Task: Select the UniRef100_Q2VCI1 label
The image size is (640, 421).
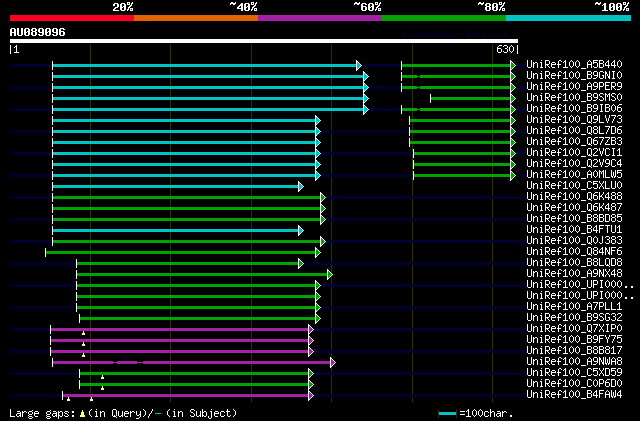Action: point(574,152)
